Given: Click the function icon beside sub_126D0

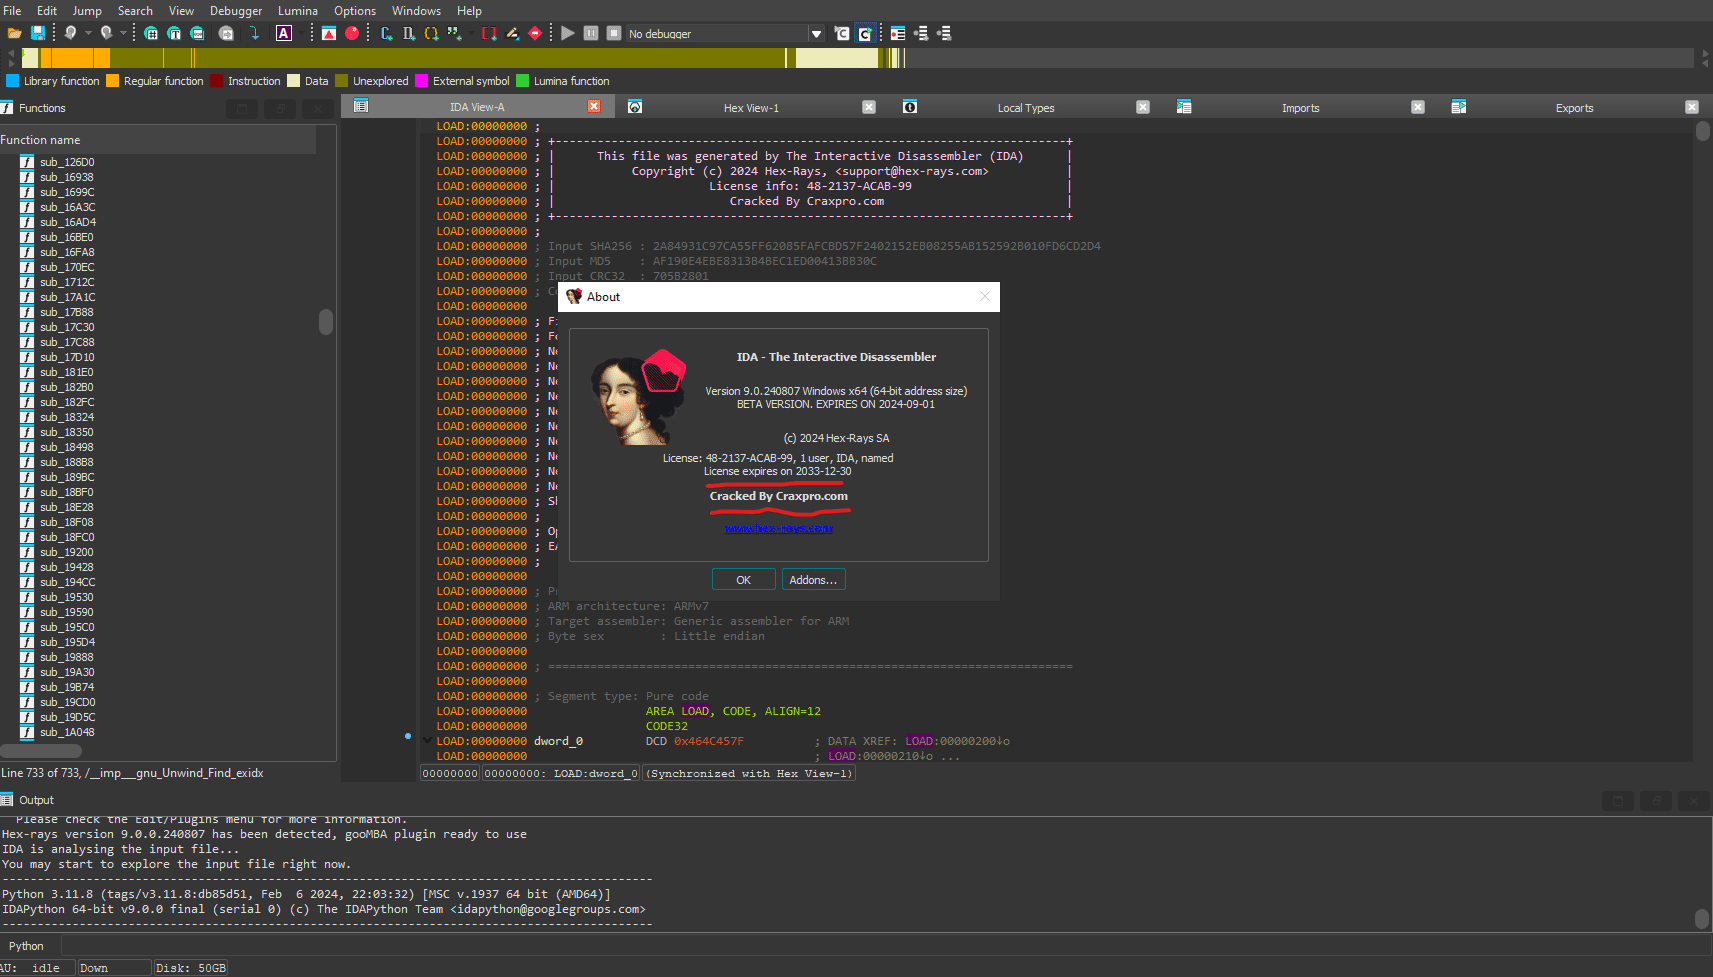Looking at the screenshot, I should 27,162.
